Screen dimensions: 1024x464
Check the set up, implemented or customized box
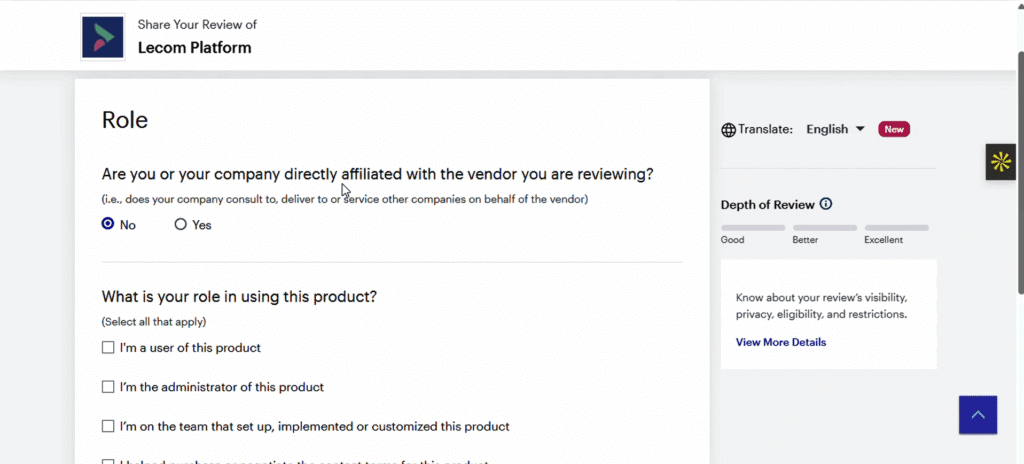coord(108,426)
